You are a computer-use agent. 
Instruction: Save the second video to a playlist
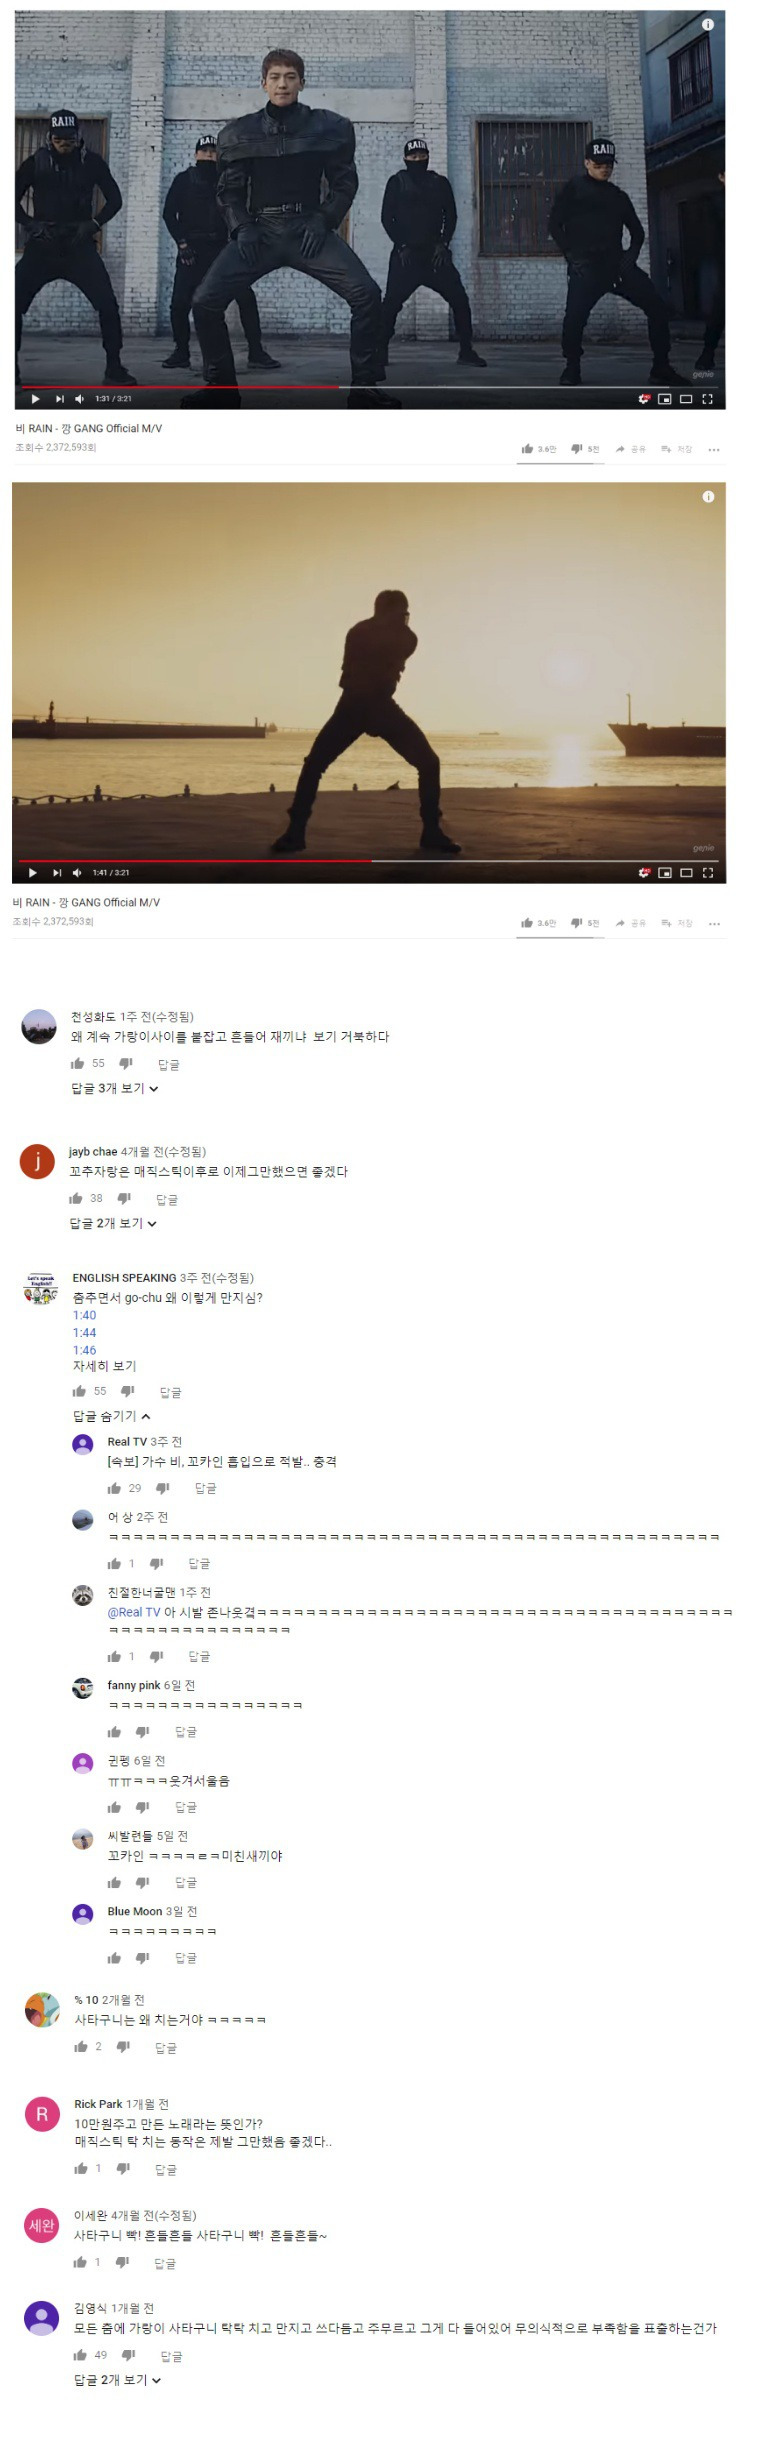666,923
